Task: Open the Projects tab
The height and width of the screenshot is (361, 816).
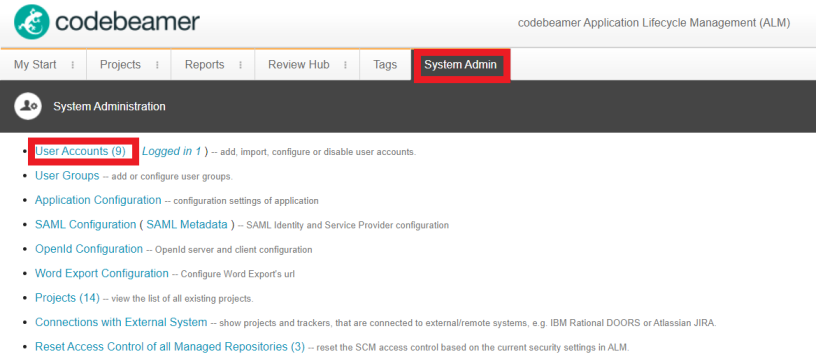Action: point(120,65)
